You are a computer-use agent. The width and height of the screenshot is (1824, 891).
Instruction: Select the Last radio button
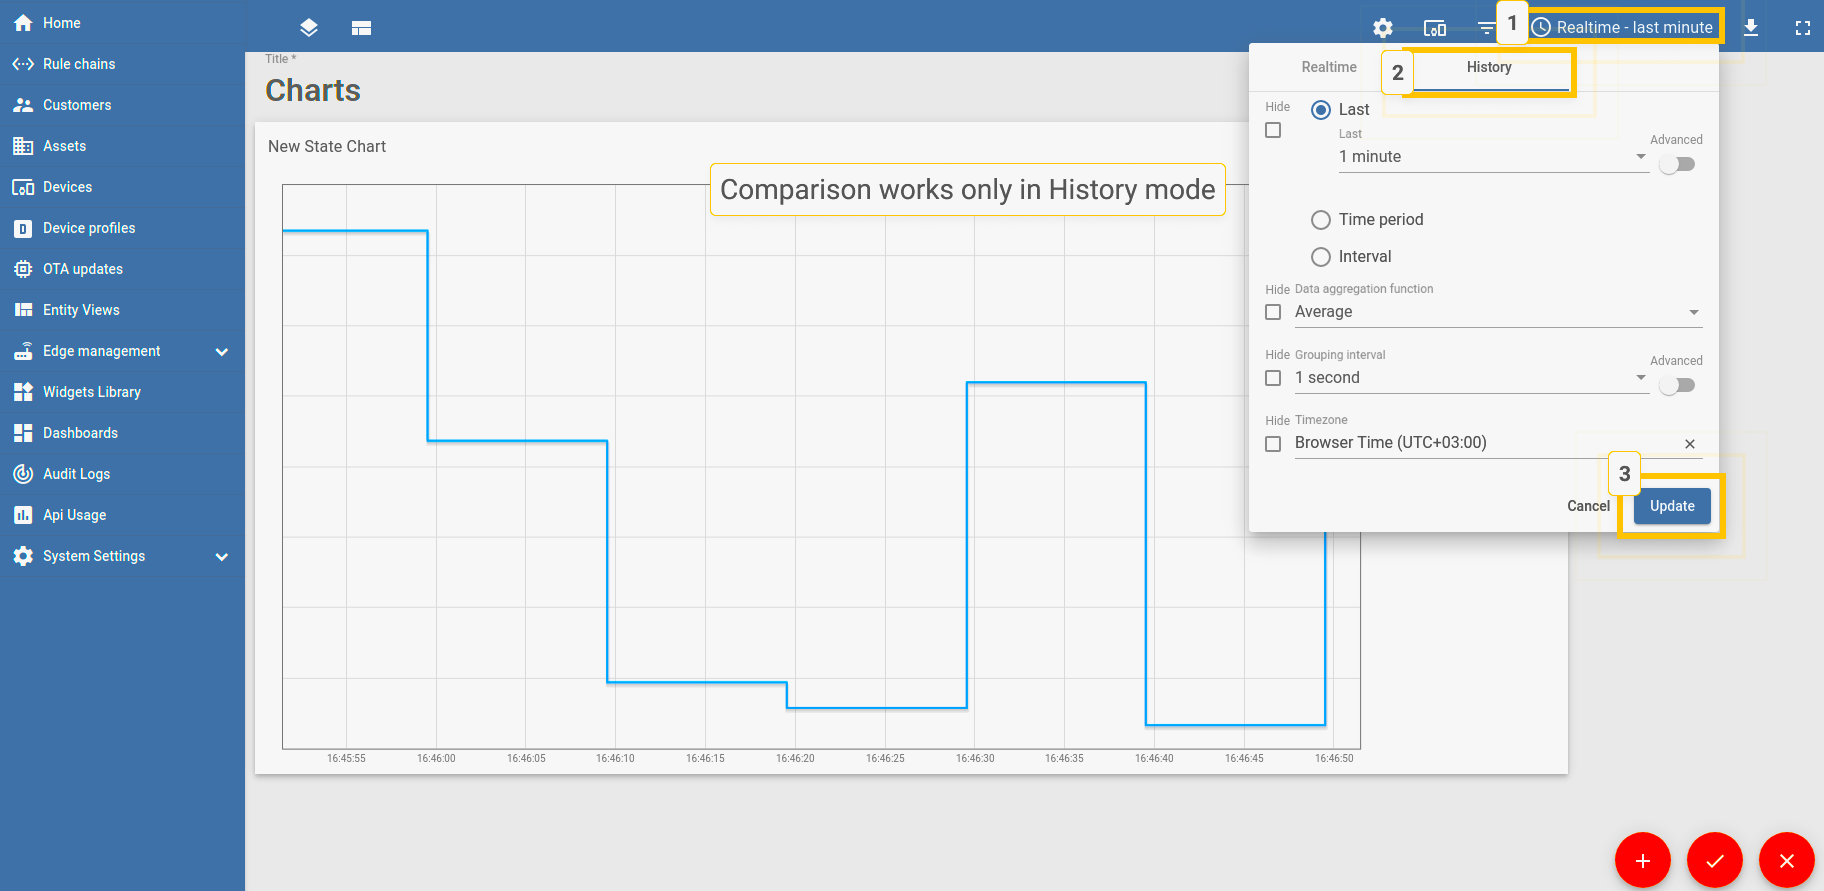[1321, 110]
